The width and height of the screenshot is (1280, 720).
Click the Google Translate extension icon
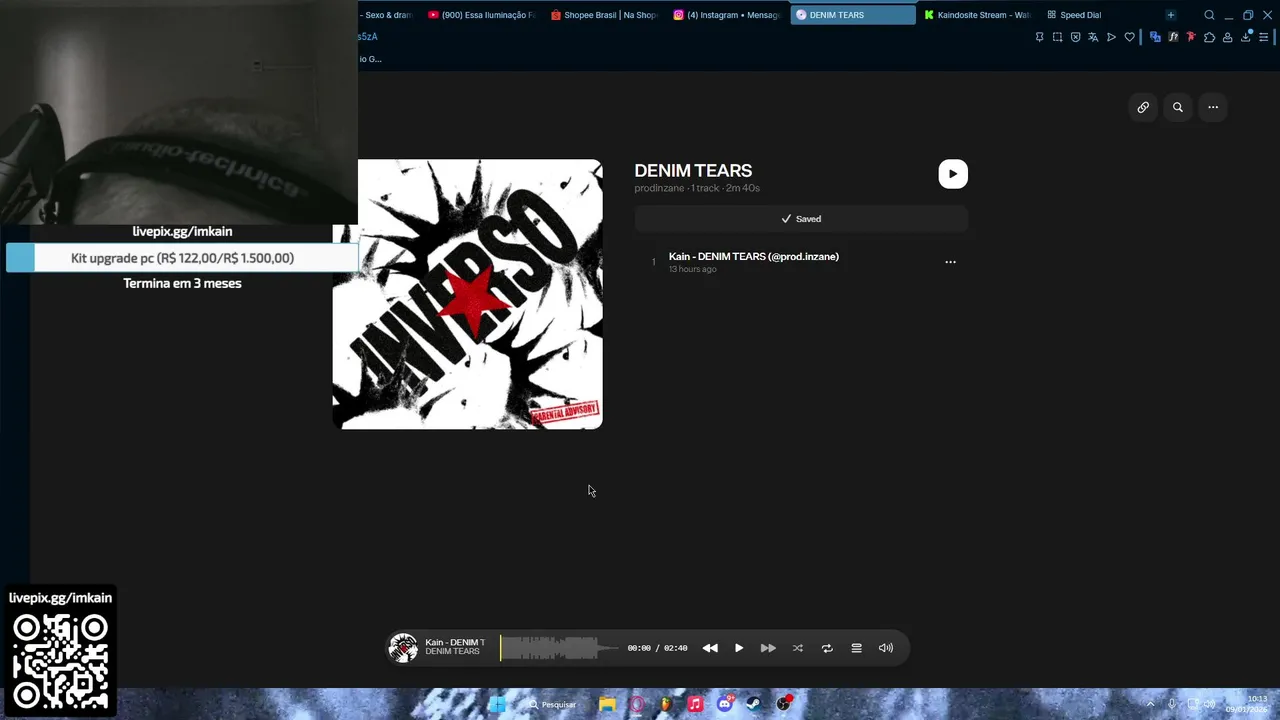click(x=1155, y=37)
